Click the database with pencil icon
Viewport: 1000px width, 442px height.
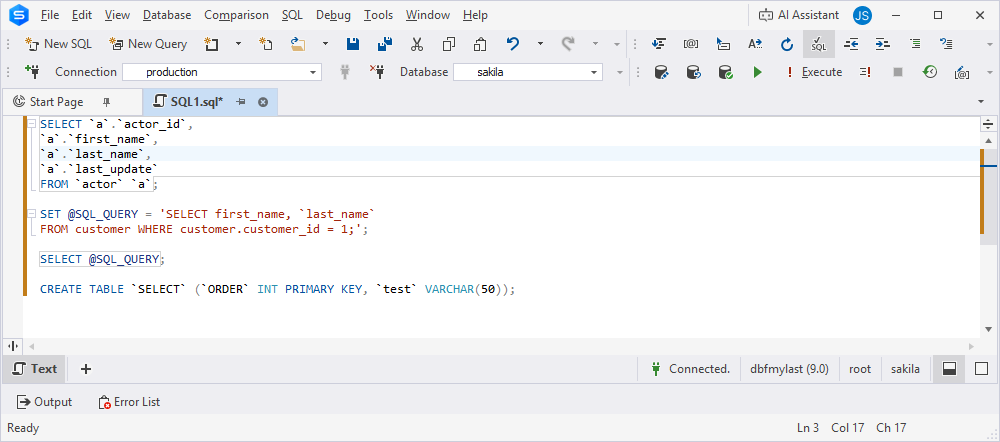[661, 72]
